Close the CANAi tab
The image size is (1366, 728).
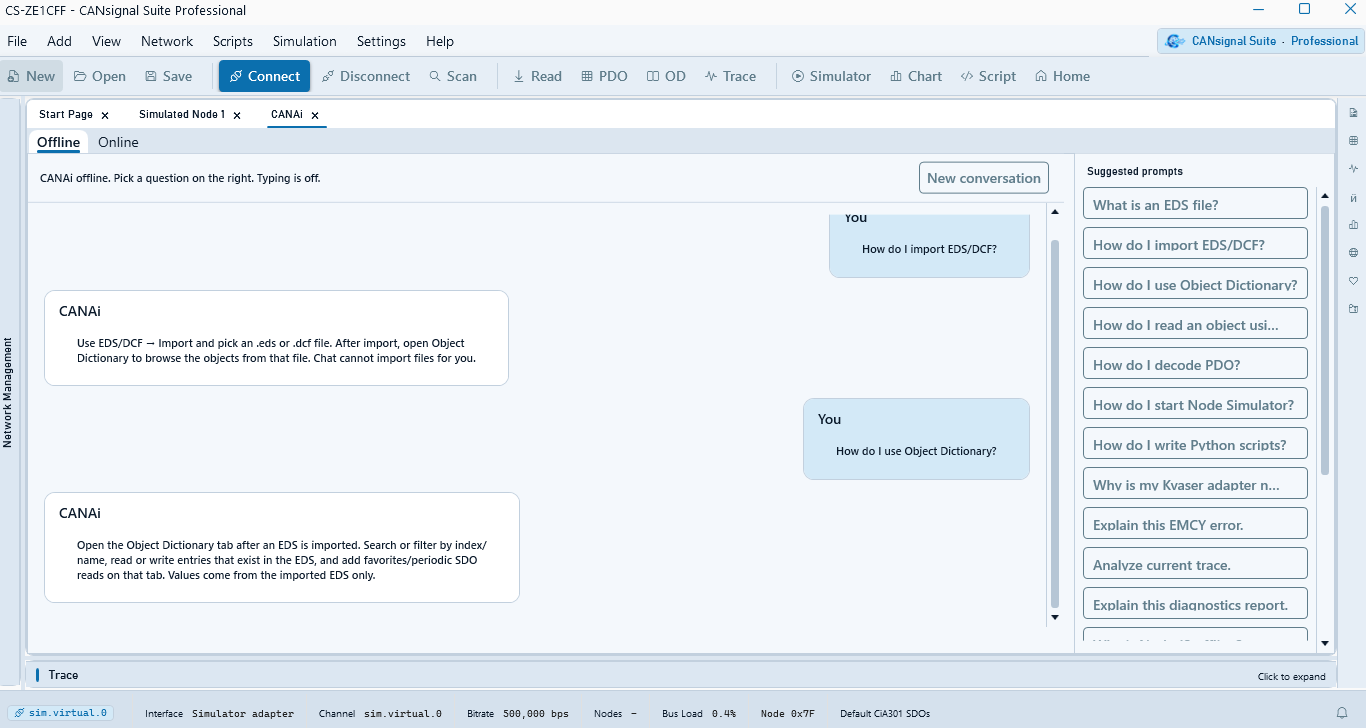coord(315,116)
